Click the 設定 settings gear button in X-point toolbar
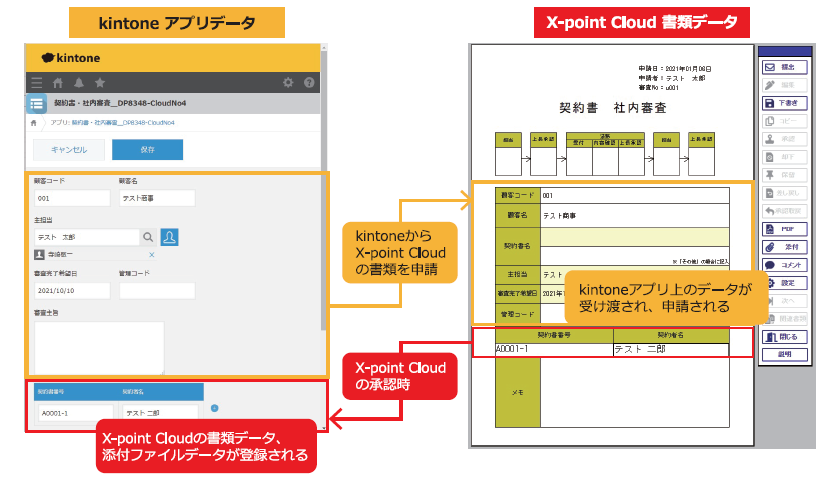This screenshot has height=482, width=836. click(x=787, y=283)
